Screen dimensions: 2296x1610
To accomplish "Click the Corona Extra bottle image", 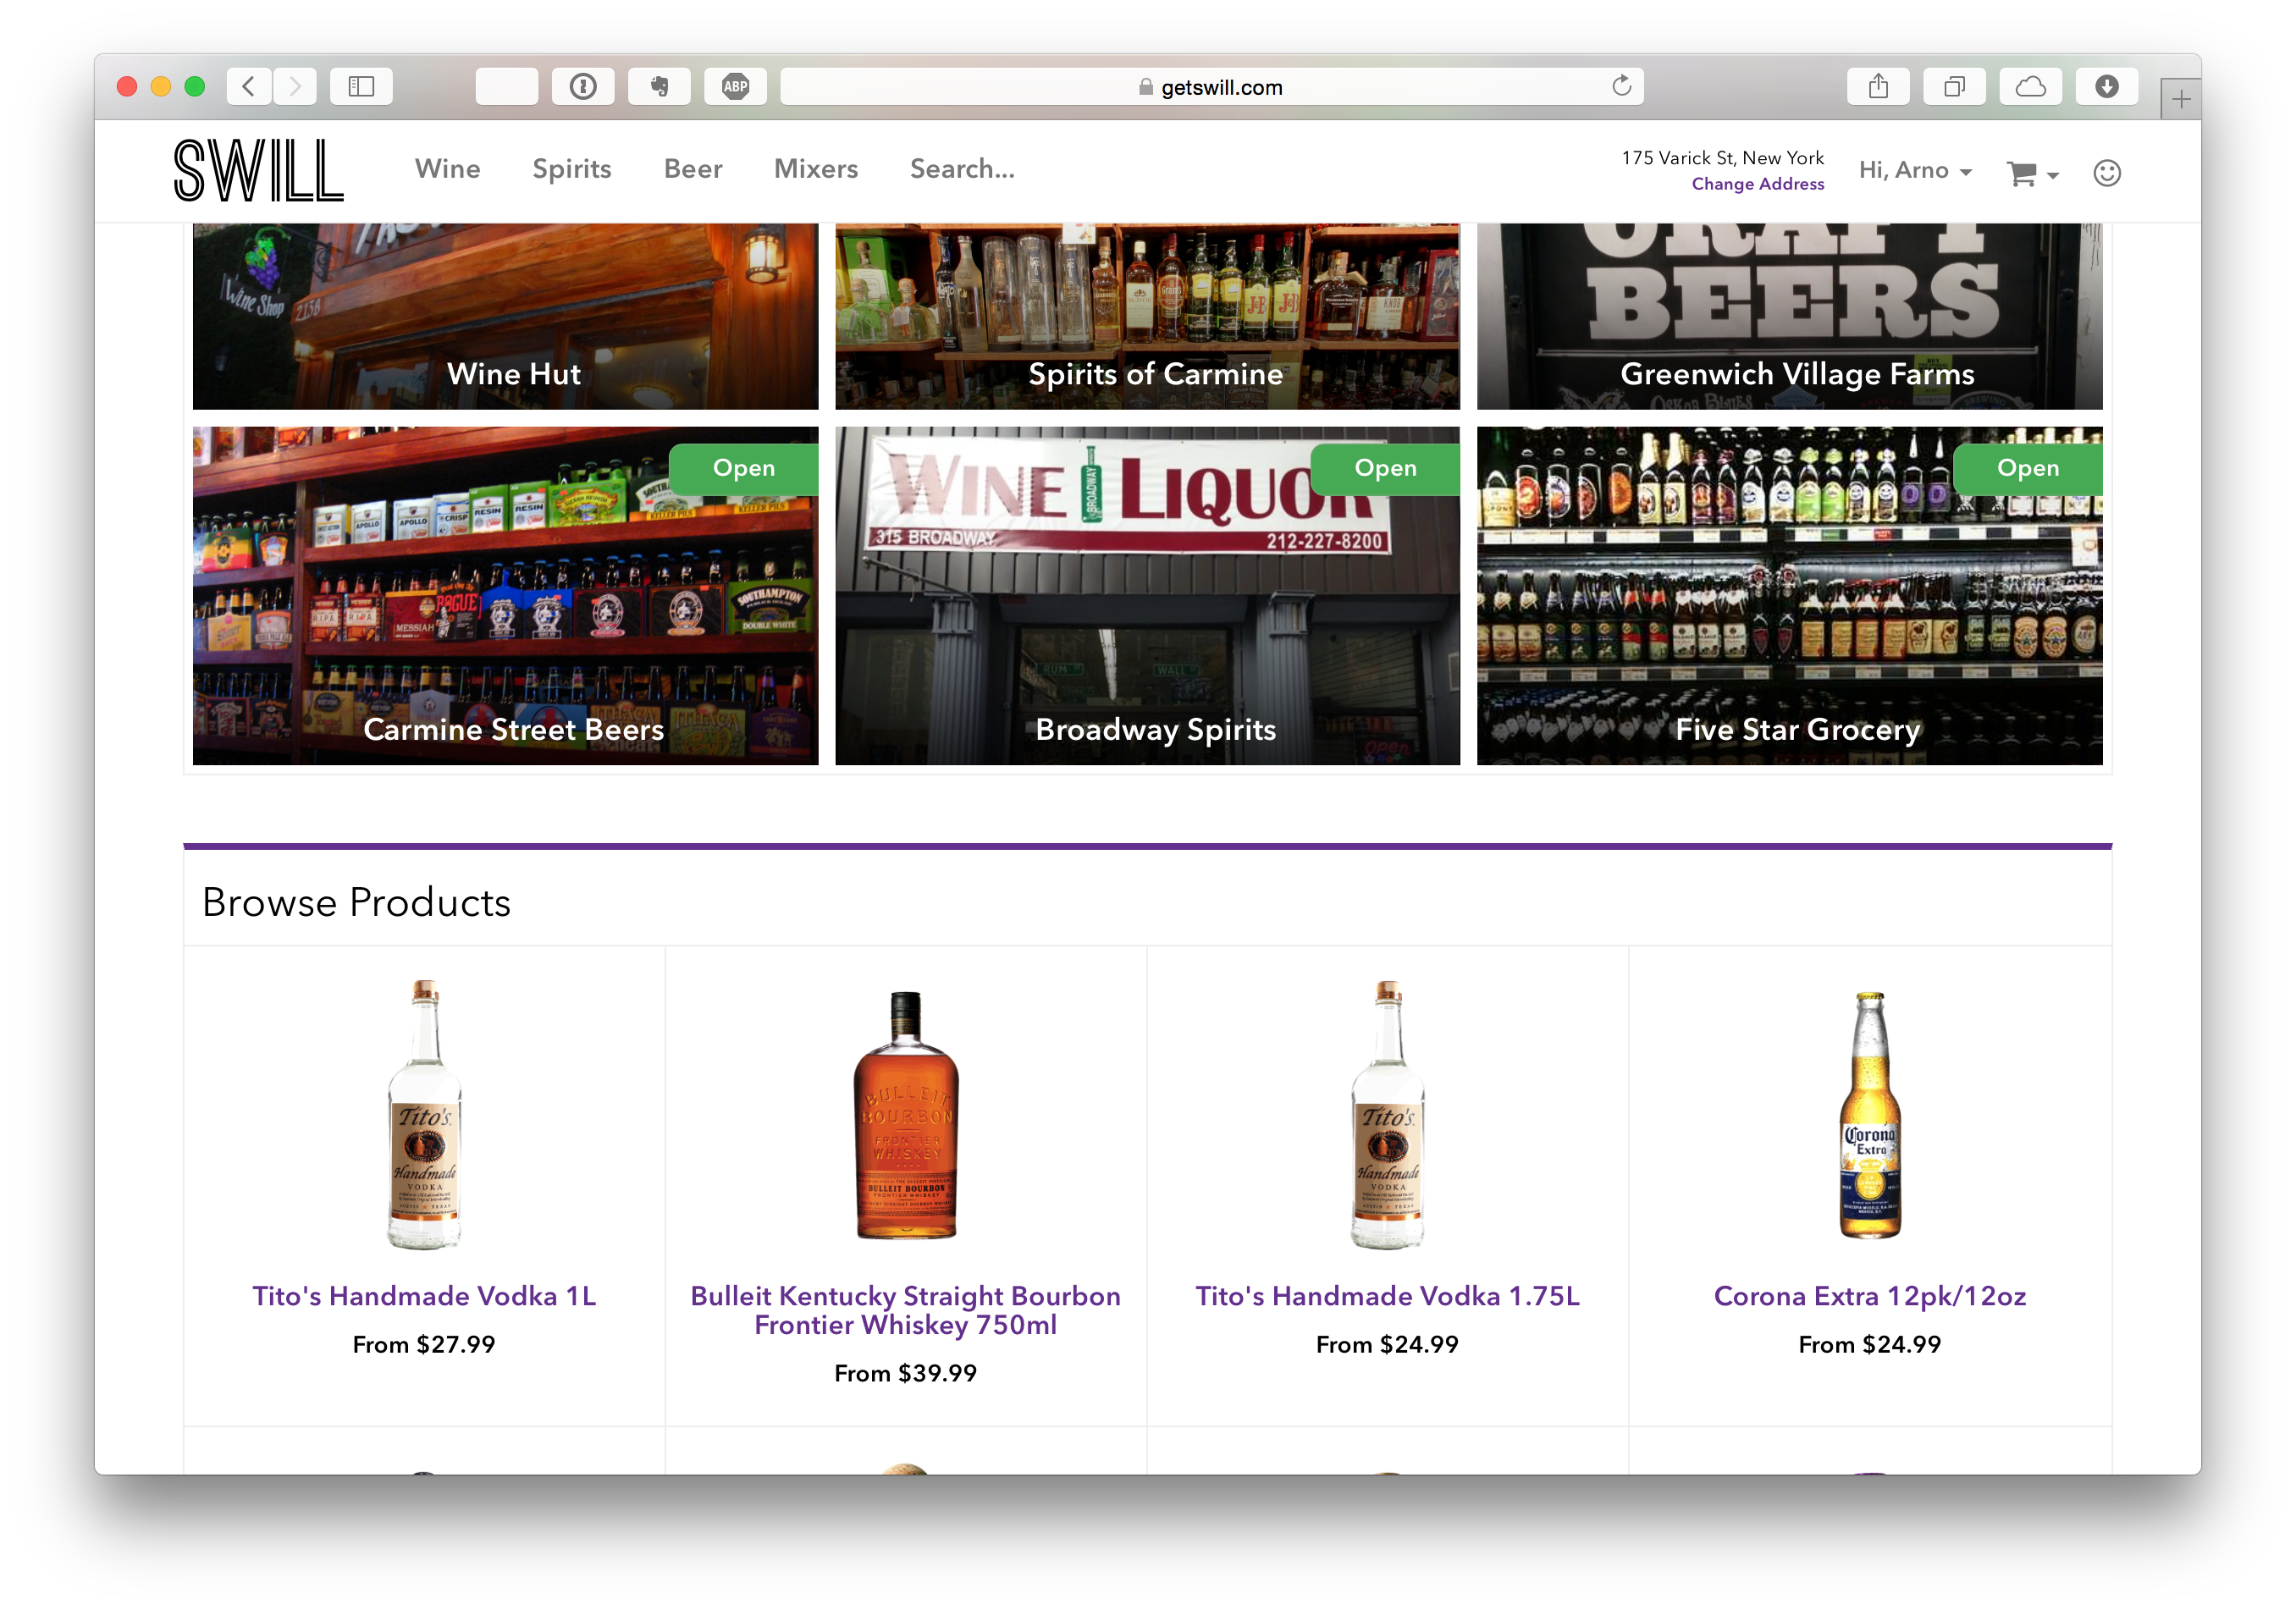I will click(x=1870, y=1114).
